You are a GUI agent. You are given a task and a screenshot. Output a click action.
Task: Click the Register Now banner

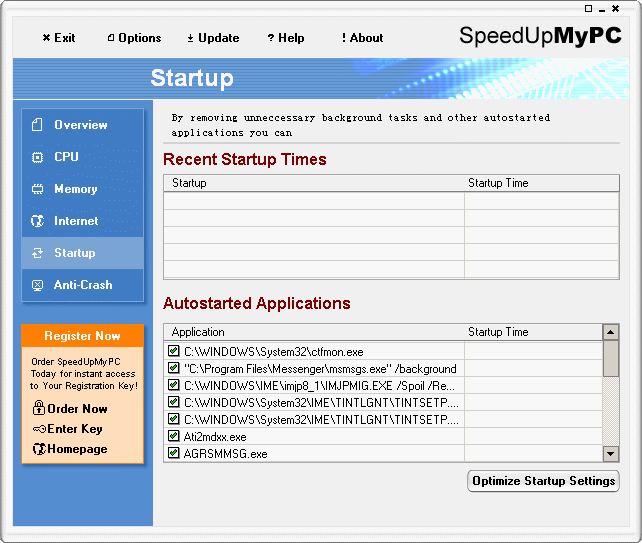point(83,336)
